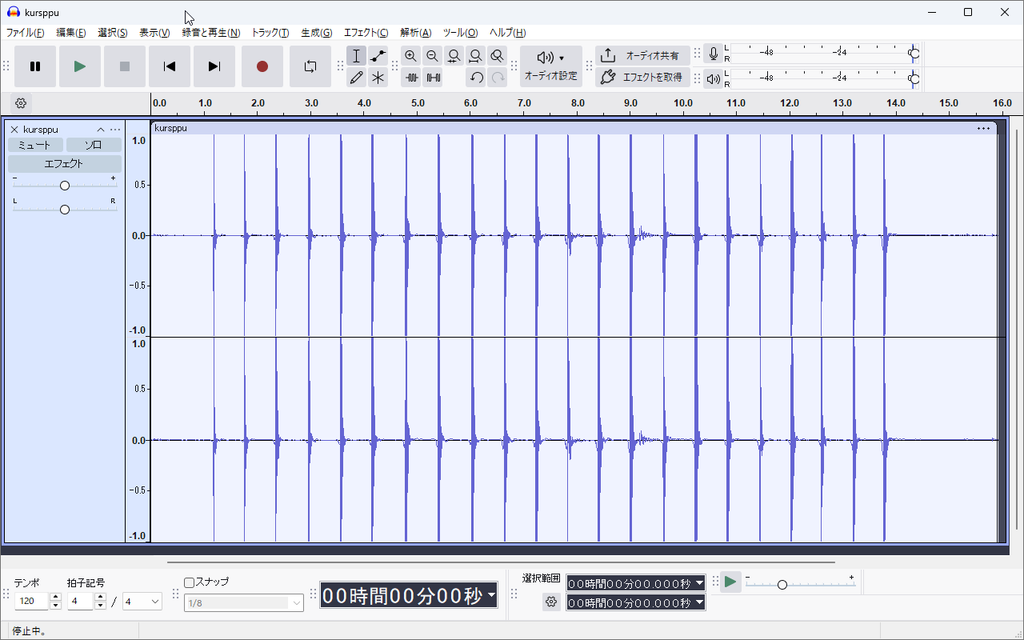Toggle the loop playback button
Image resolution: width=1024 pixels, height=640 pixels.
(x=310, y=66)
